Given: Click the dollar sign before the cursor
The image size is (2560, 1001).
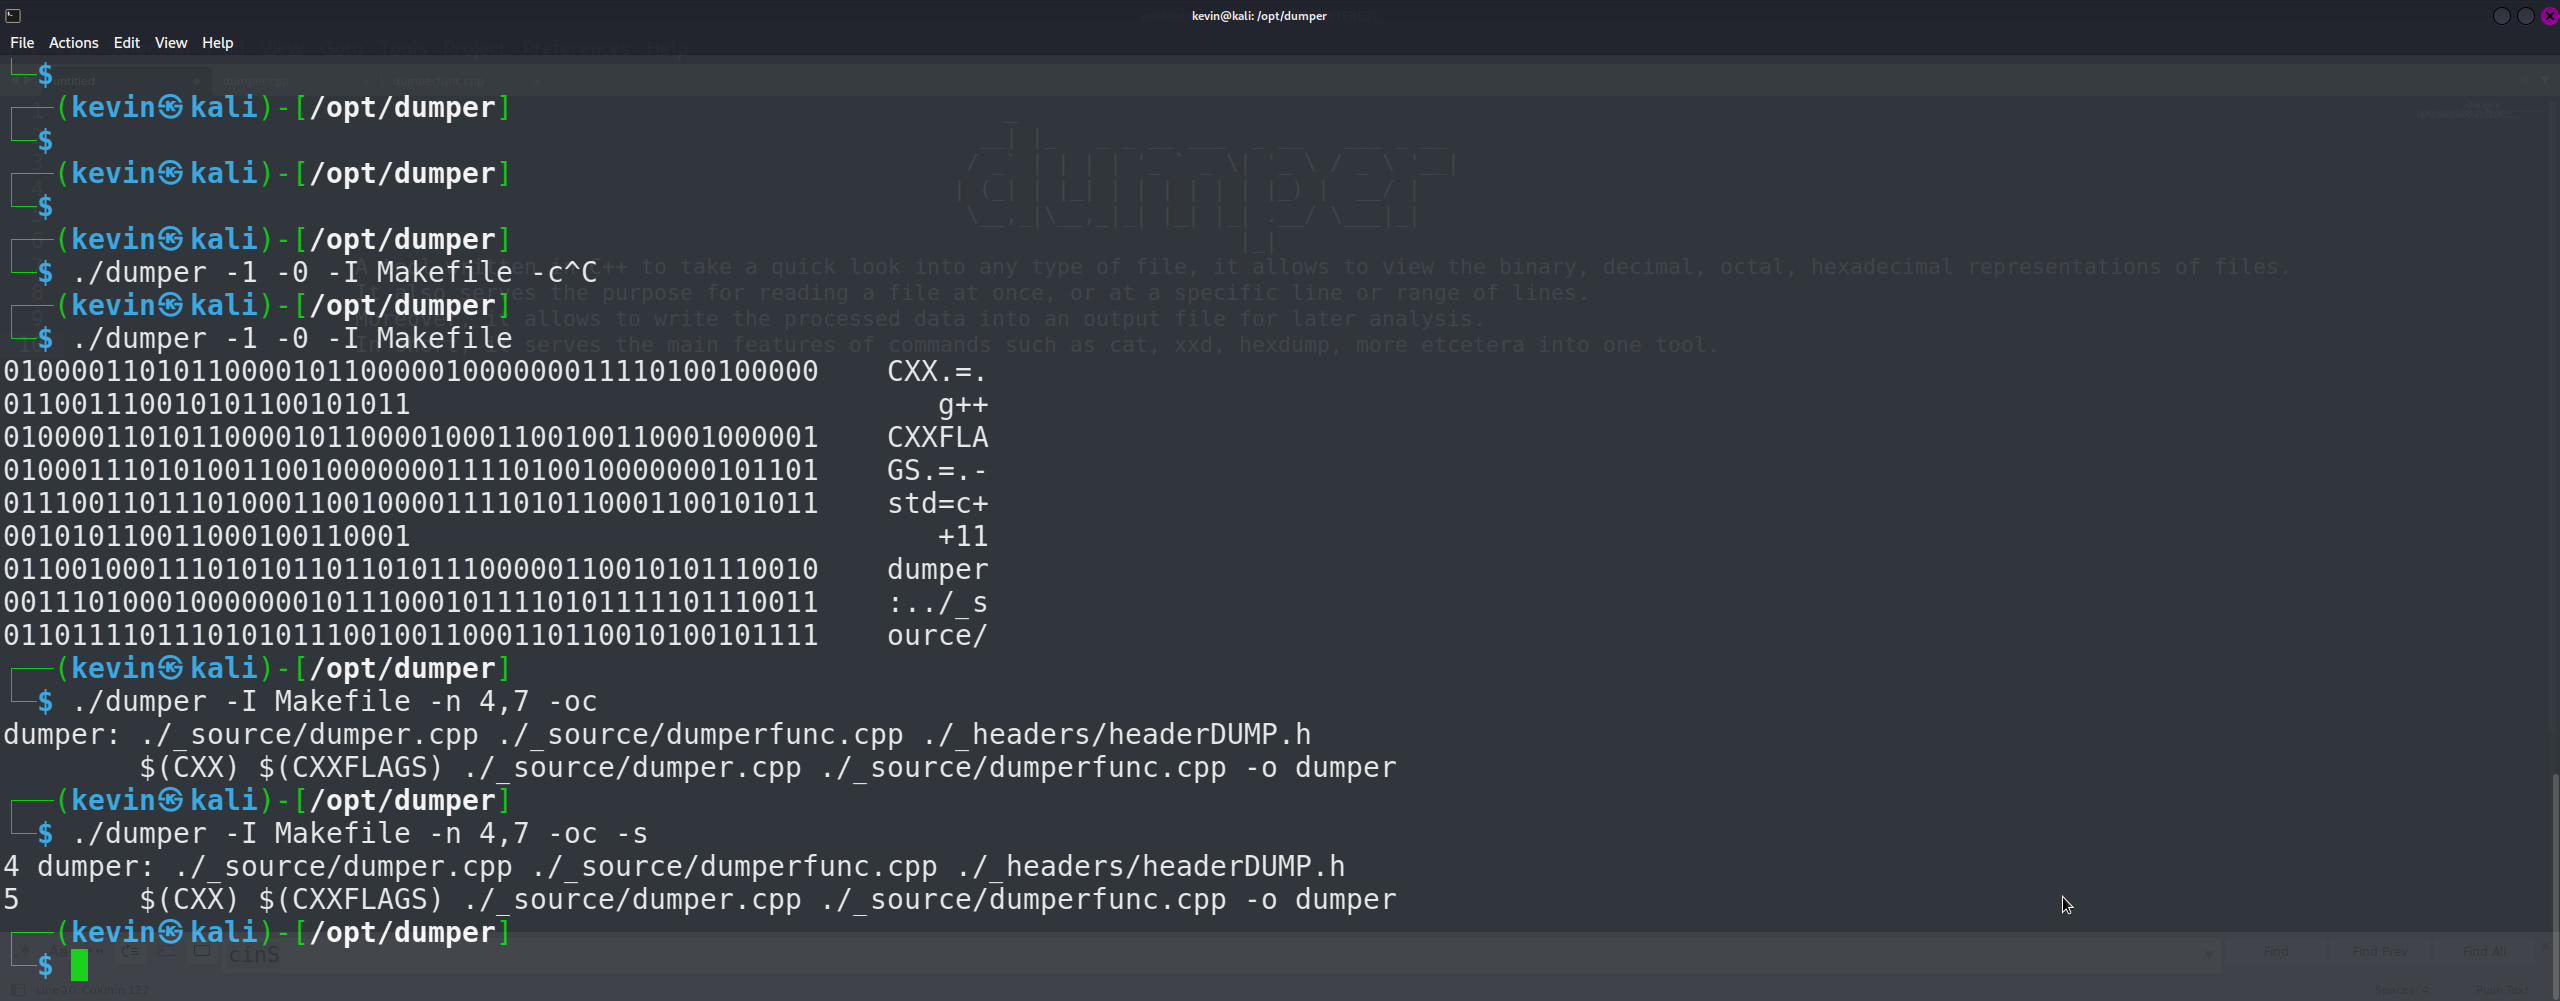Looking at the screenshot, I should [x=46, y=966].
